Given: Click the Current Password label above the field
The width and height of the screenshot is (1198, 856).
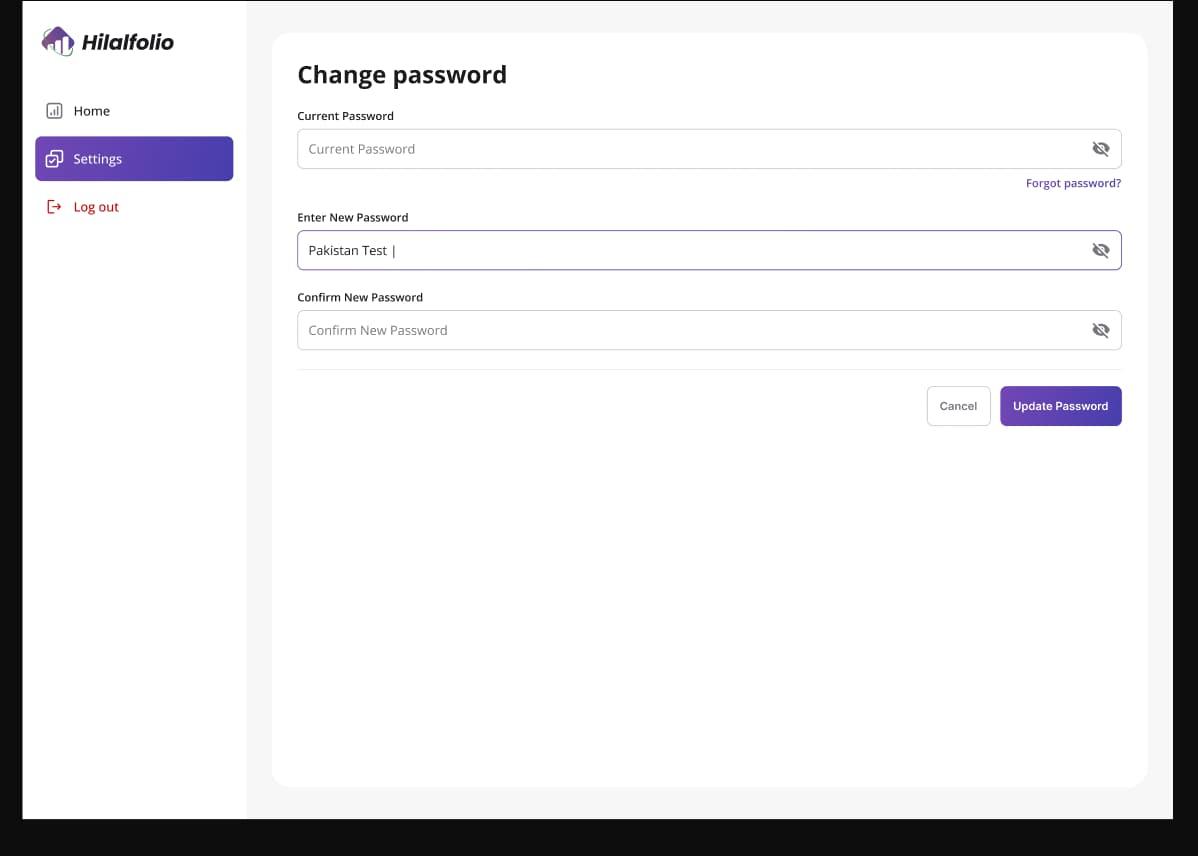Looking at the screenshot, I should click(x=345, y=116).
